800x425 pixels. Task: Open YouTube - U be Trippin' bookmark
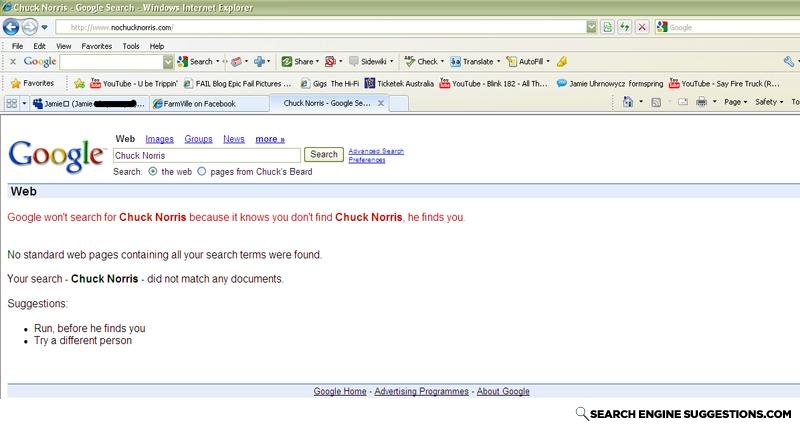(x=134, y=83)
